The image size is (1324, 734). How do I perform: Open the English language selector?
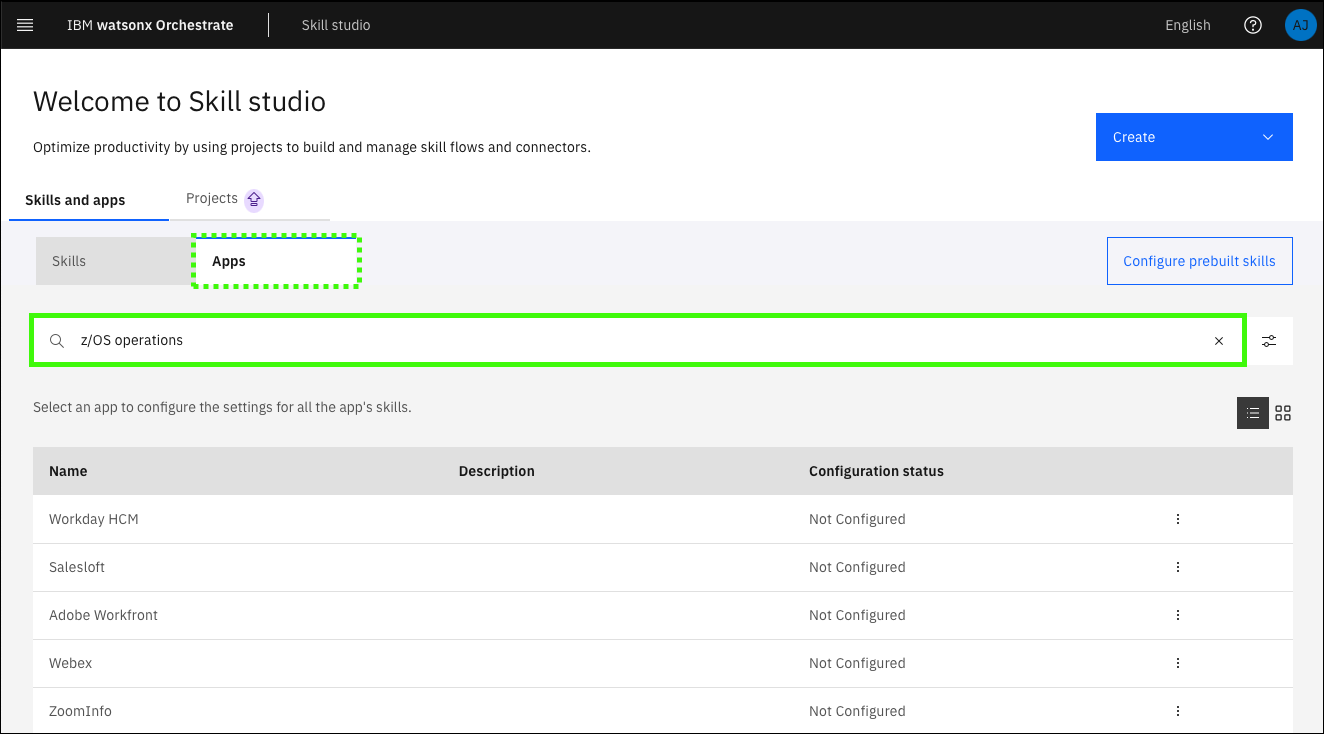point(1187,25)
